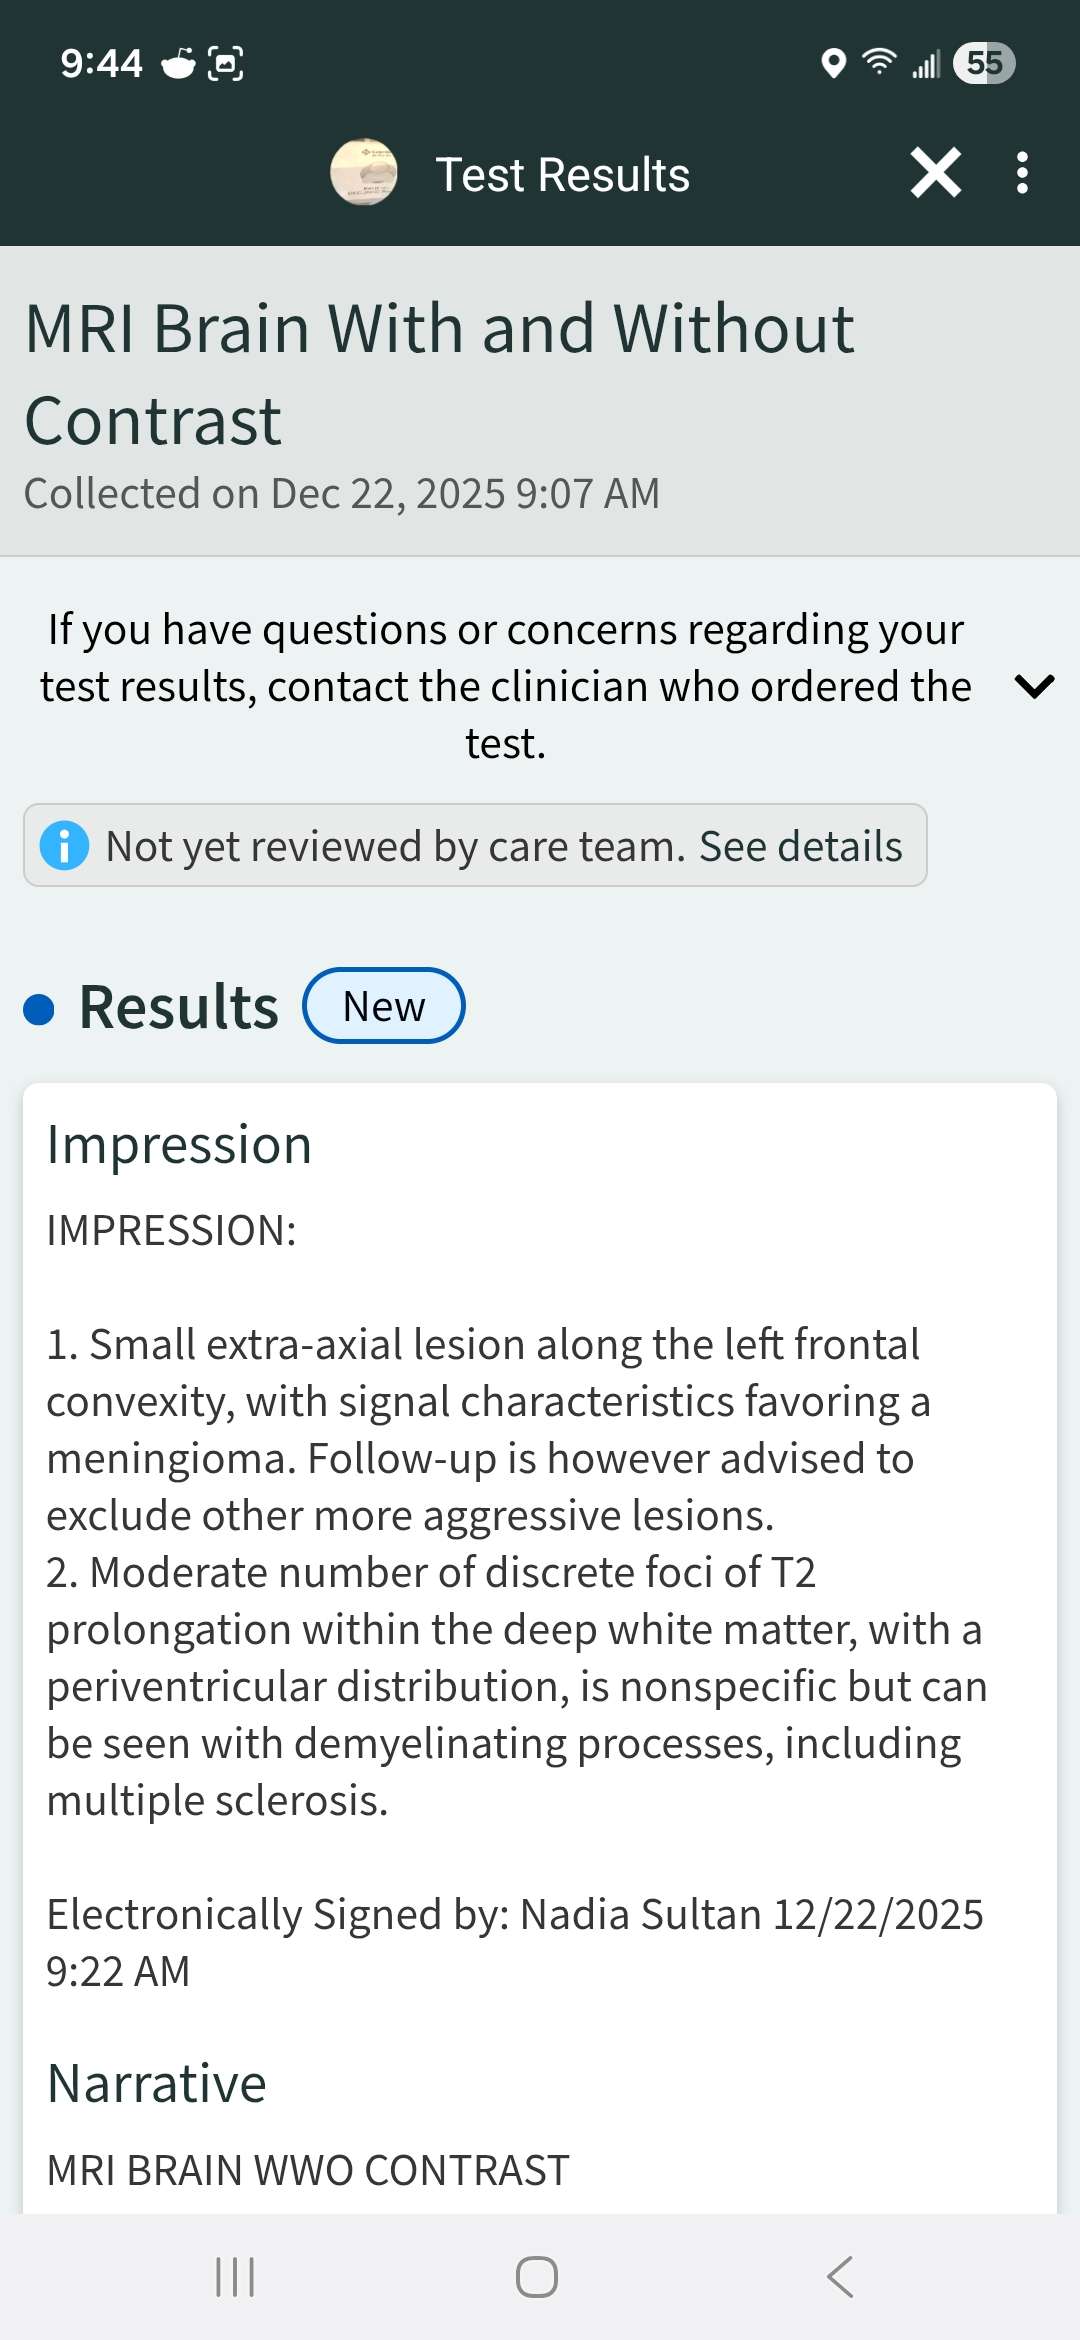Screen dimensions: 1080x2340
Task: Tap the 'Test Results' header title
Action: 562,175
